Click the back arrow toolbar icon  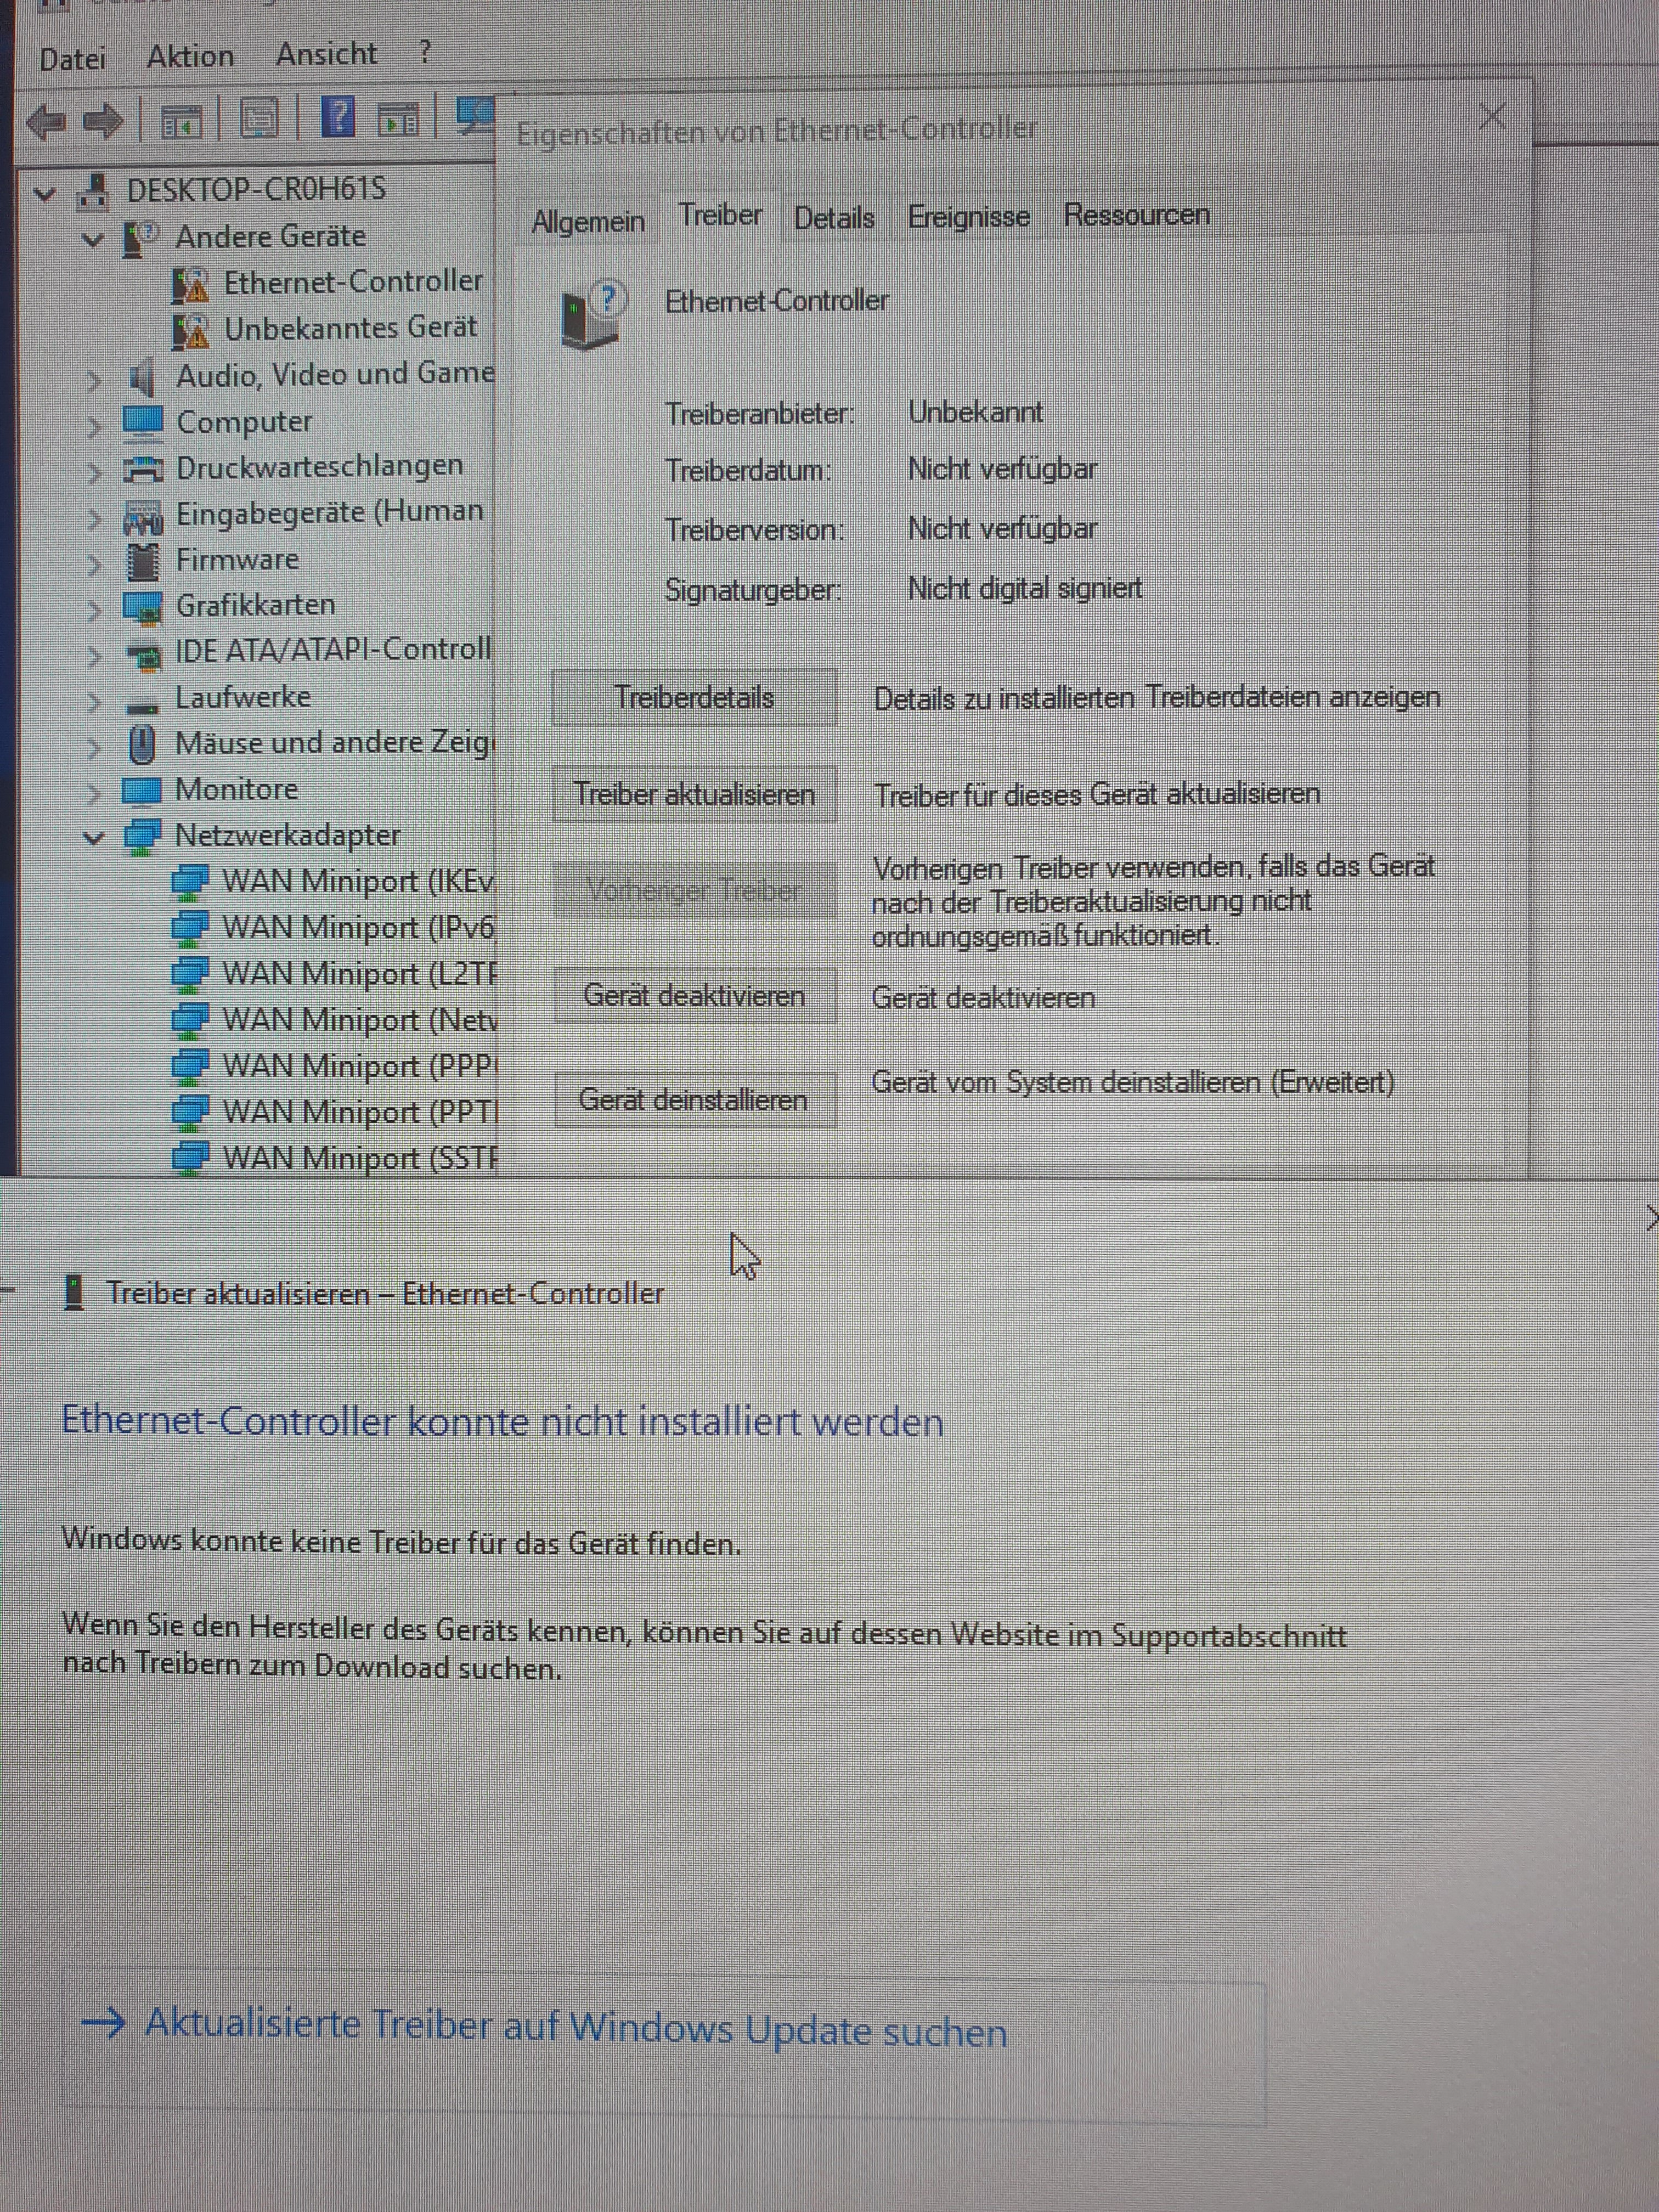(x=46, y=122)
